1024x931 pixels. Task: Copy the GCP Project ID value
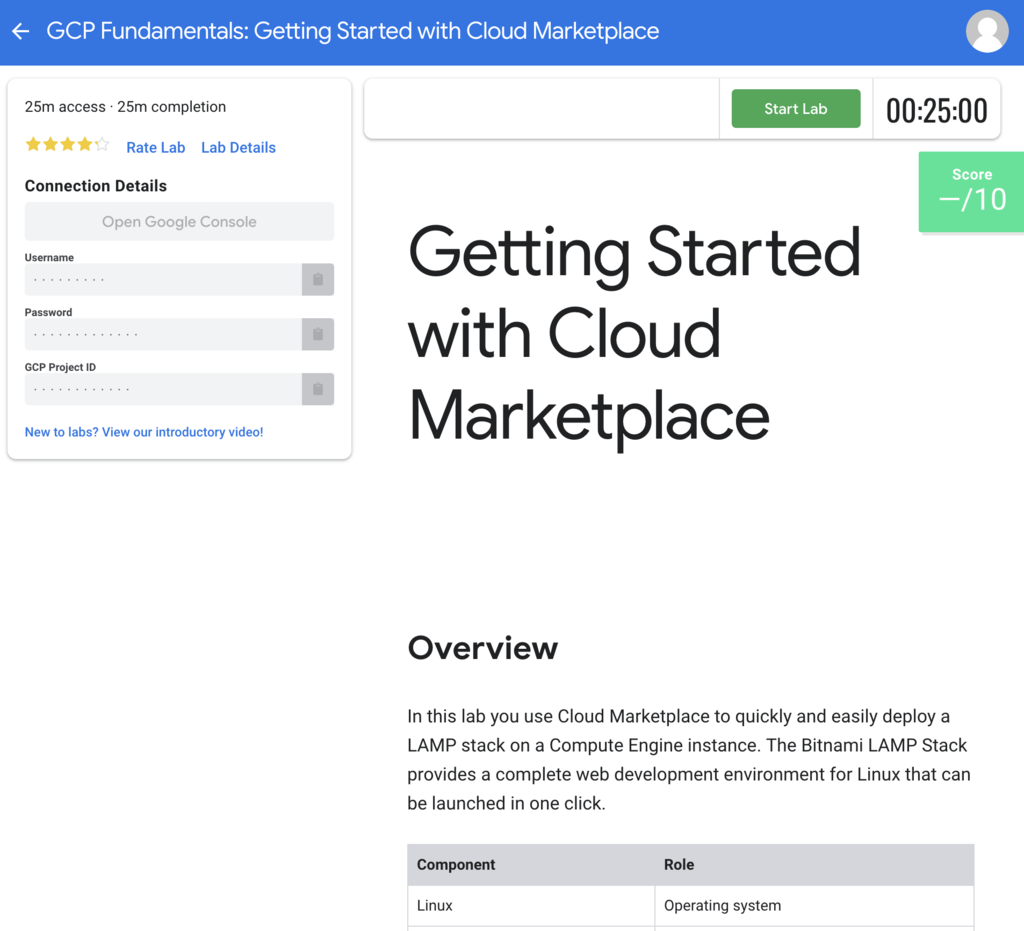point(318,389)
